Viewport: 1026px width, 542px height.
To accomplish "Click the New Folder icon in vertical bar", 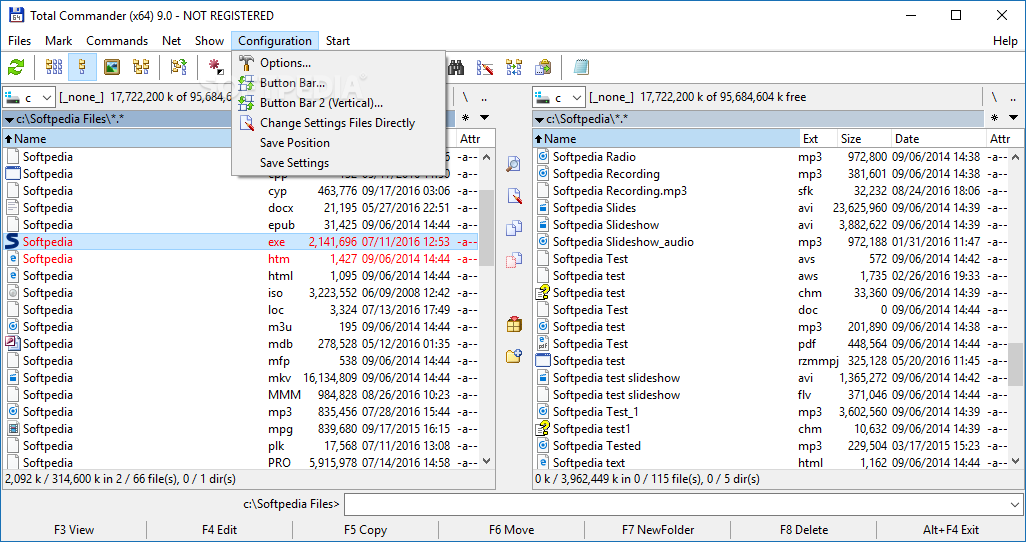I will click(x=514, y=356).
